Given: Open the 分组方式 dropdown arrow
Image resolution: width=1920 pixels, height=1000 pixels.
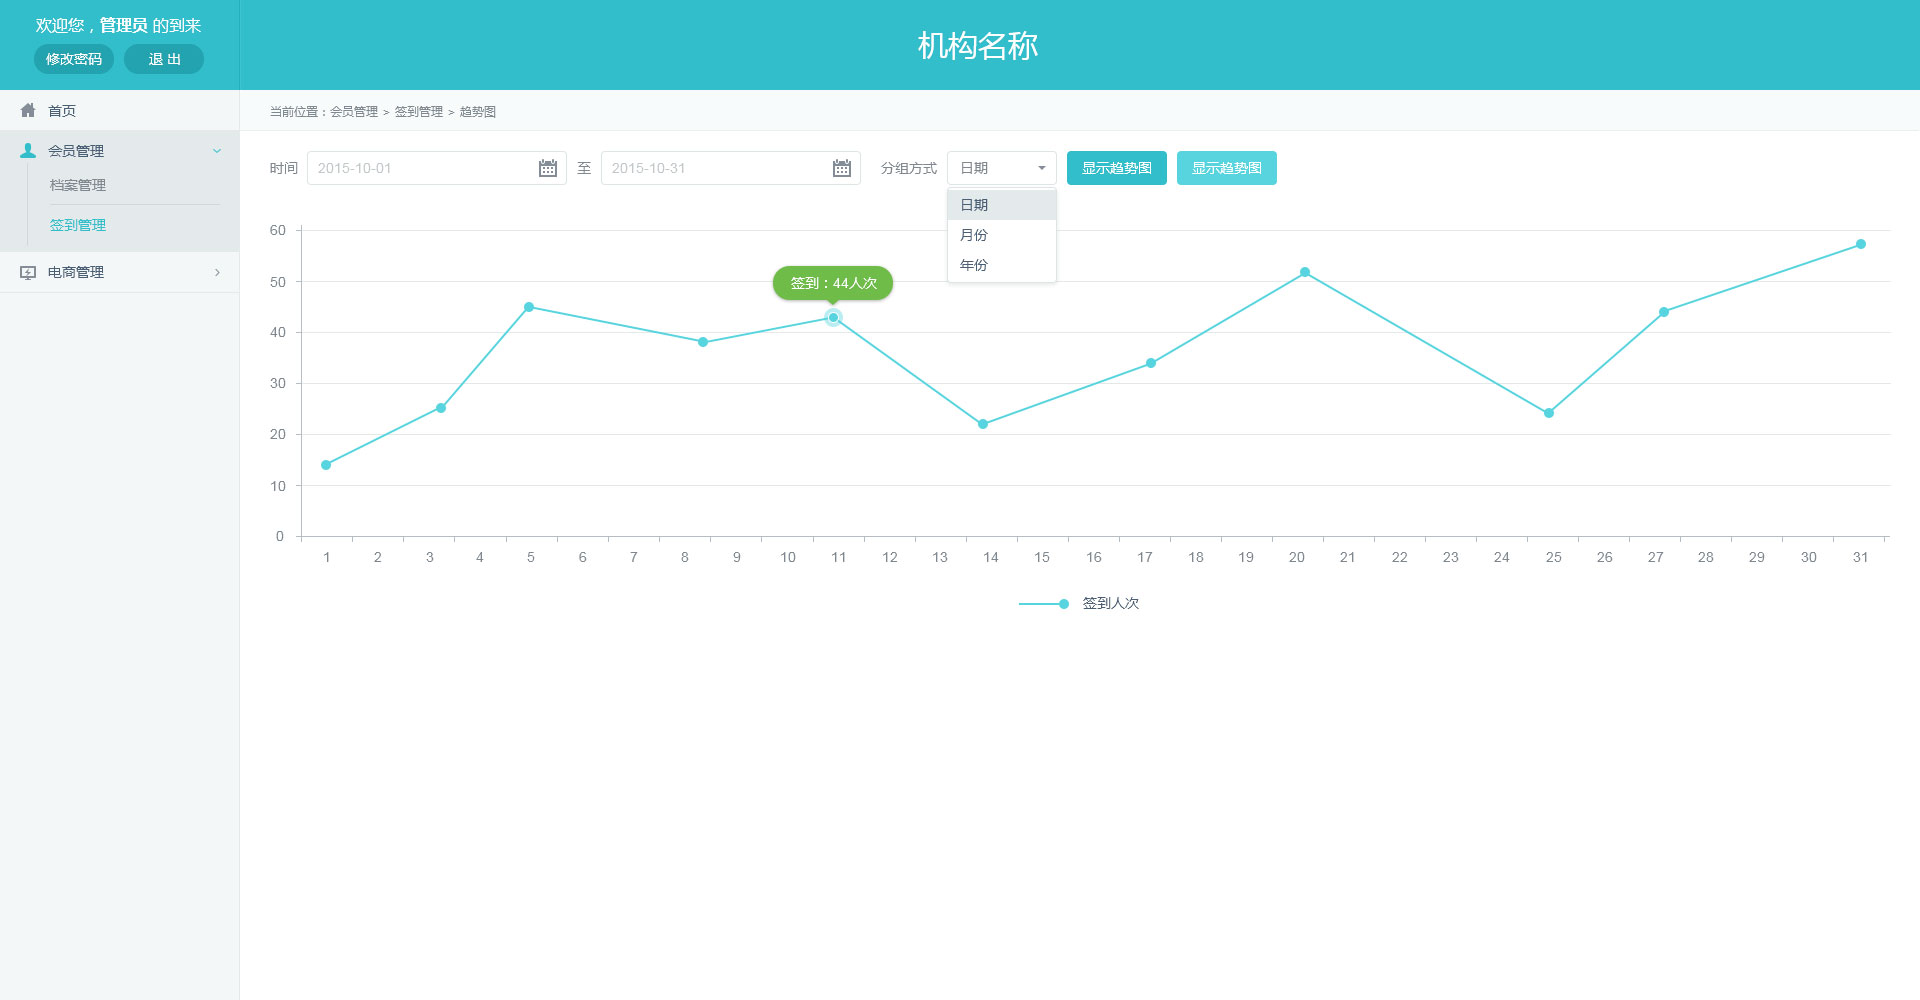Looking at the screenshot, I should tap(1041, 168).
